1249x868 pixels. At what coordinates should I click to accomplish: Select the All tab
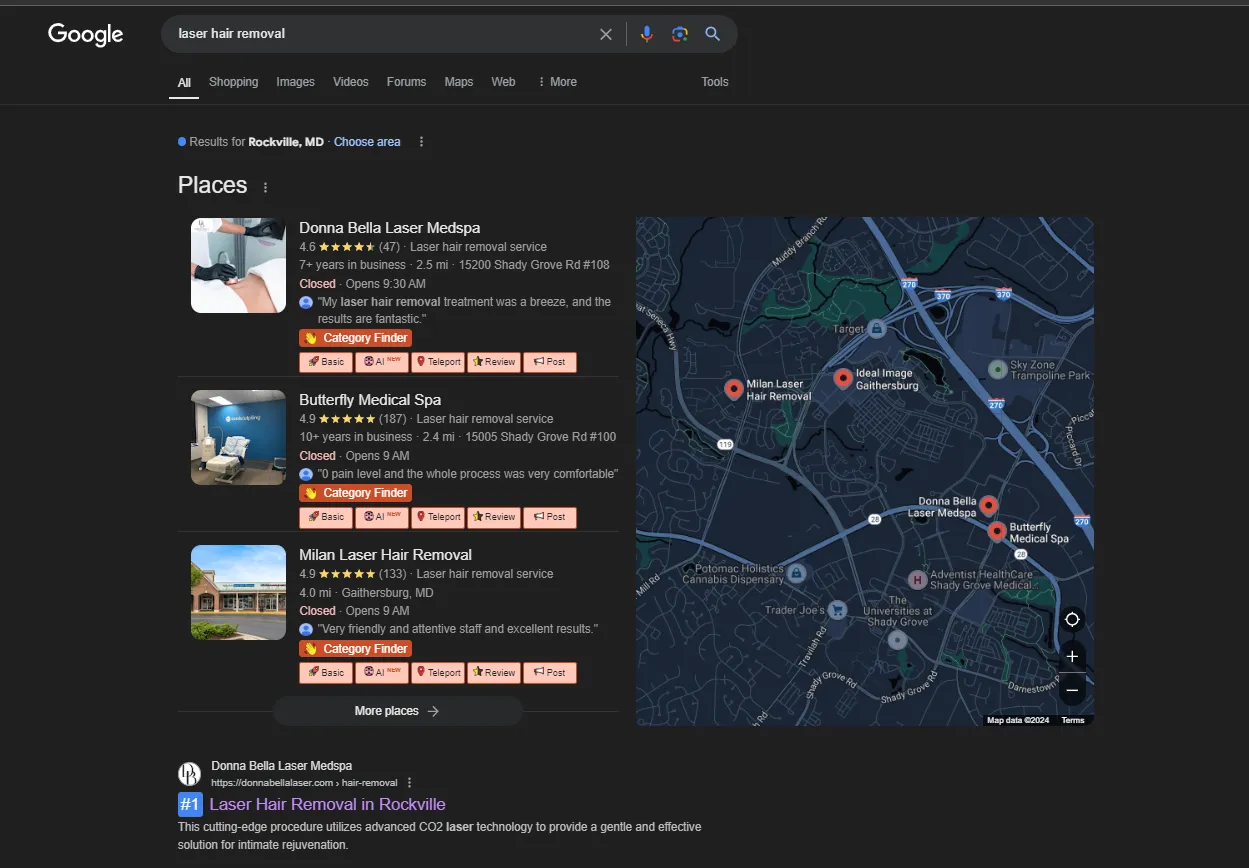point(184,83)
